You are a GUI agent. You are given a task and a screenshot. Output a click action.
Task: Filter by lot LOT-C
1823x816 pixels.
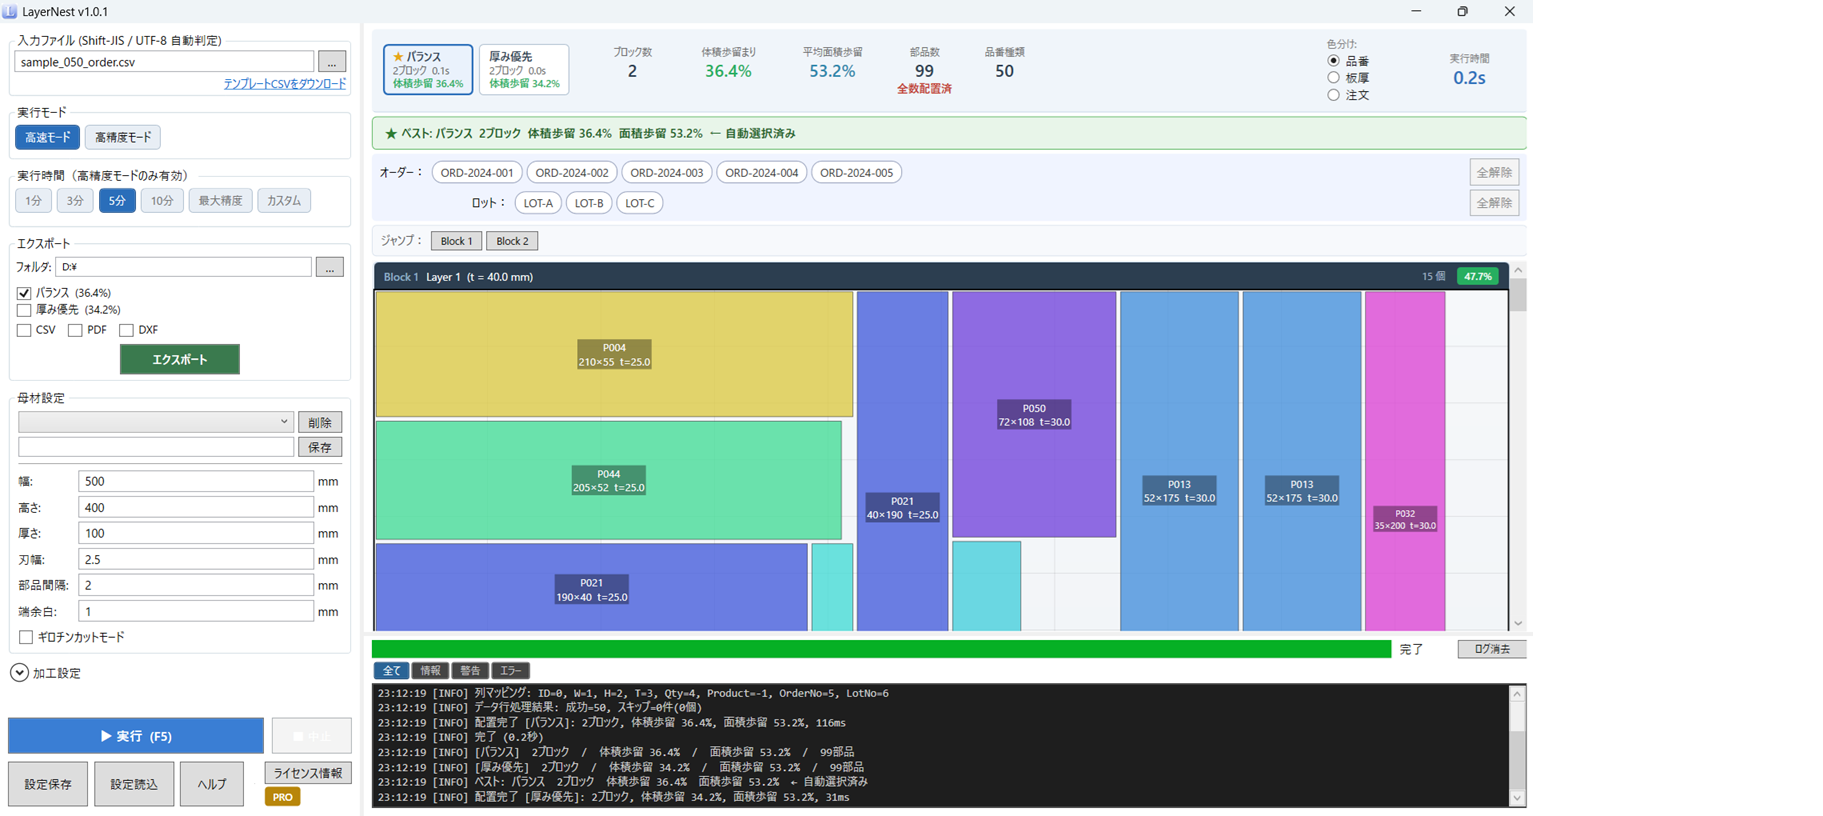[640, 203]
